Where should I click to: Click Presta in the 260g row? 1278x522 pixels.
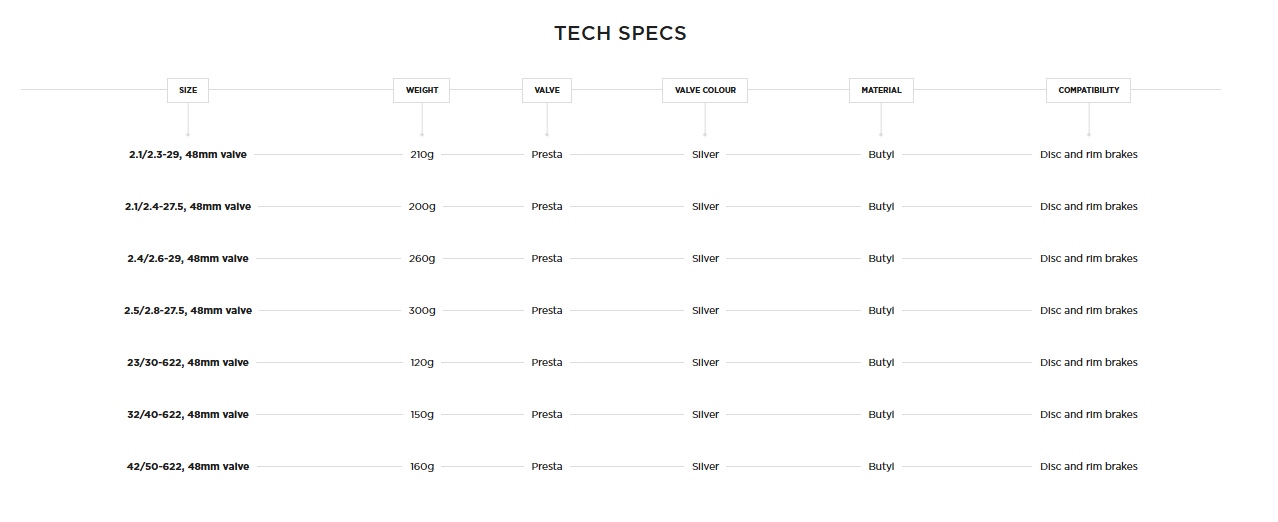tap(547, 259)
